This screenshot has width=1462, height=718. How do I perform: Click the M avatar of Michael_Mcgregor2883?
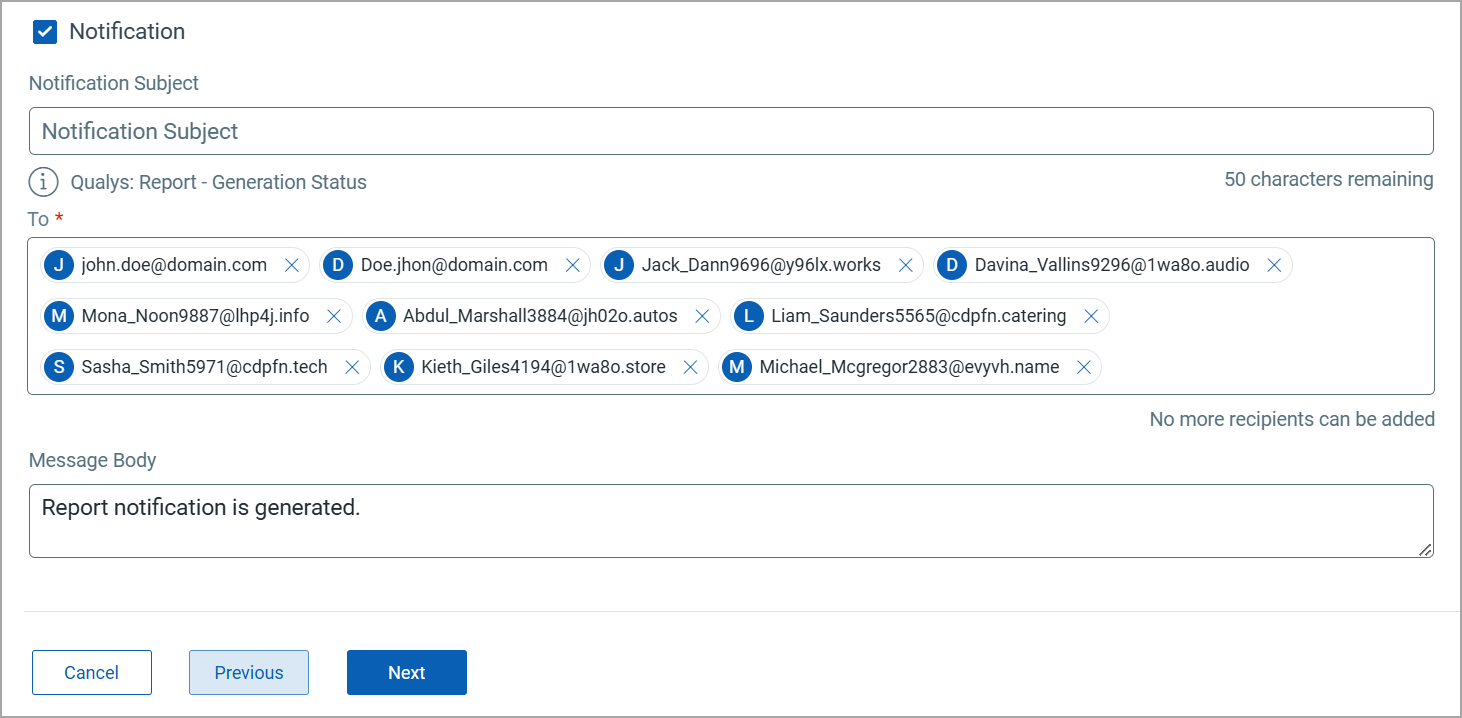[737, 367]
